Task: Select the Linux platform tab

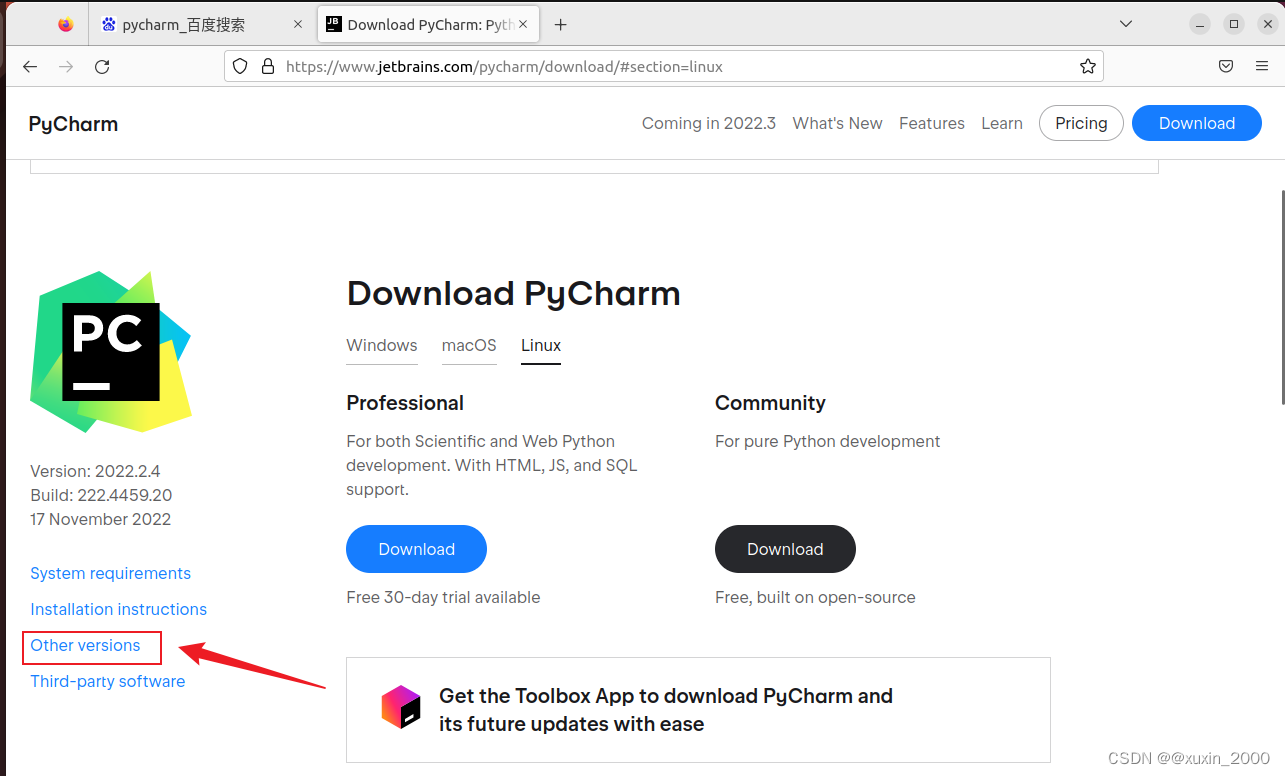Action: pos(541,345)
